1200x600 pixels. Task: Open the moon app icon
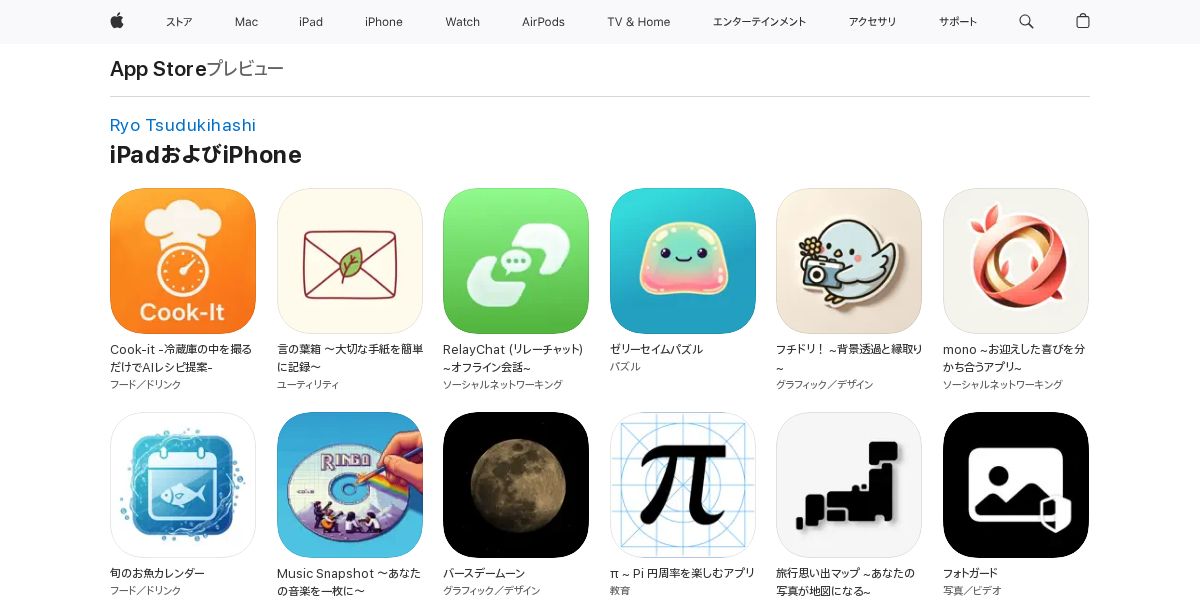[x=516, y=485]
